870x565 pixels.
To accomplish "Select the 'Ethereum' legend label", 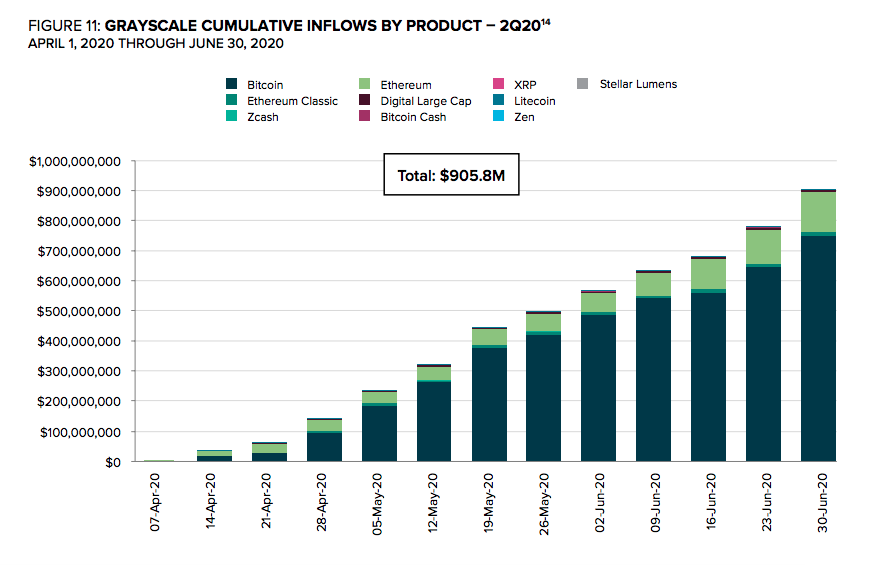I will tap(406, 85).
